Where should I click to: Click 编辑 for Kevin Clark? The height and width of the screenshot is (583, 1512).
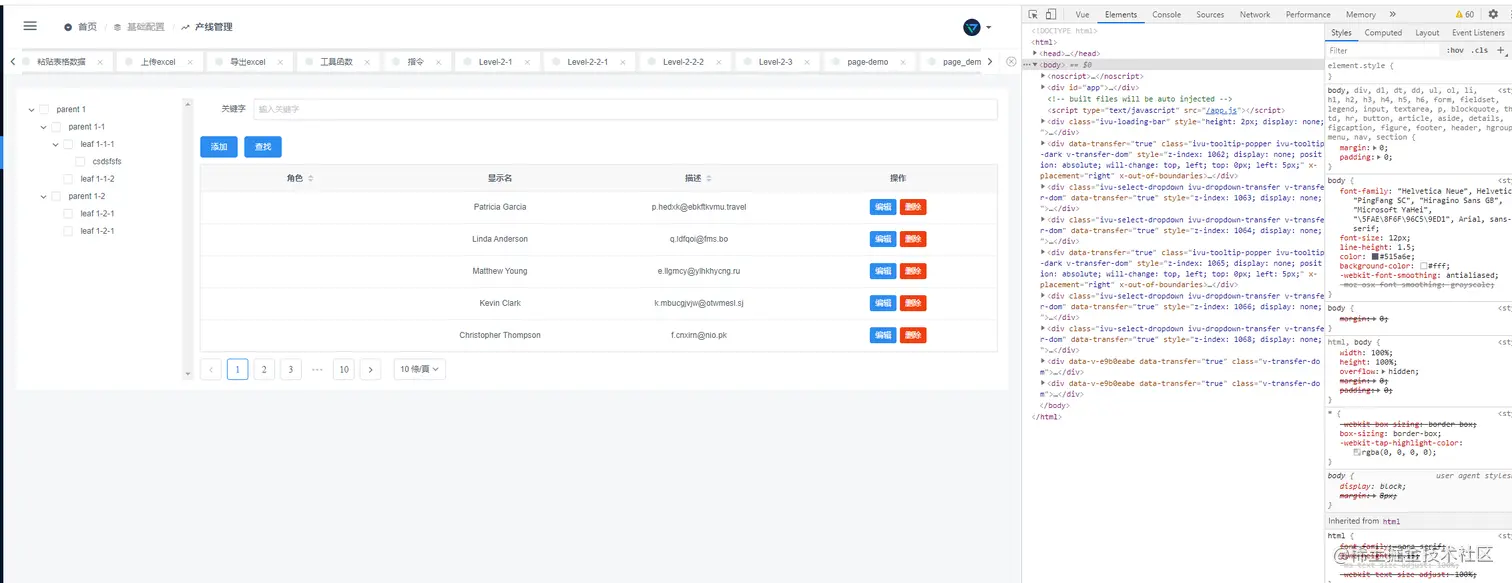[x=883, y=303]
